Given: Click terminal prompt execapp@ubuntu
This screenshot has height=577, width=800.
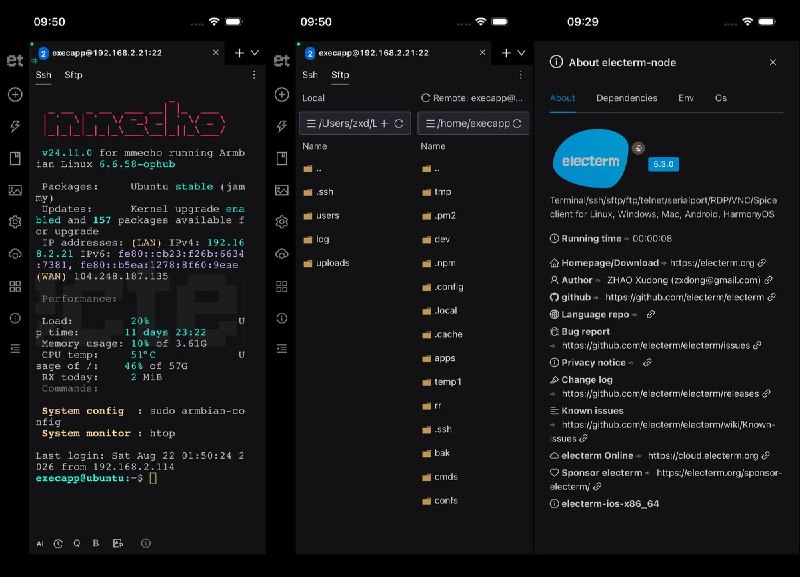Looking at the screenshot, I should point(80,478).
